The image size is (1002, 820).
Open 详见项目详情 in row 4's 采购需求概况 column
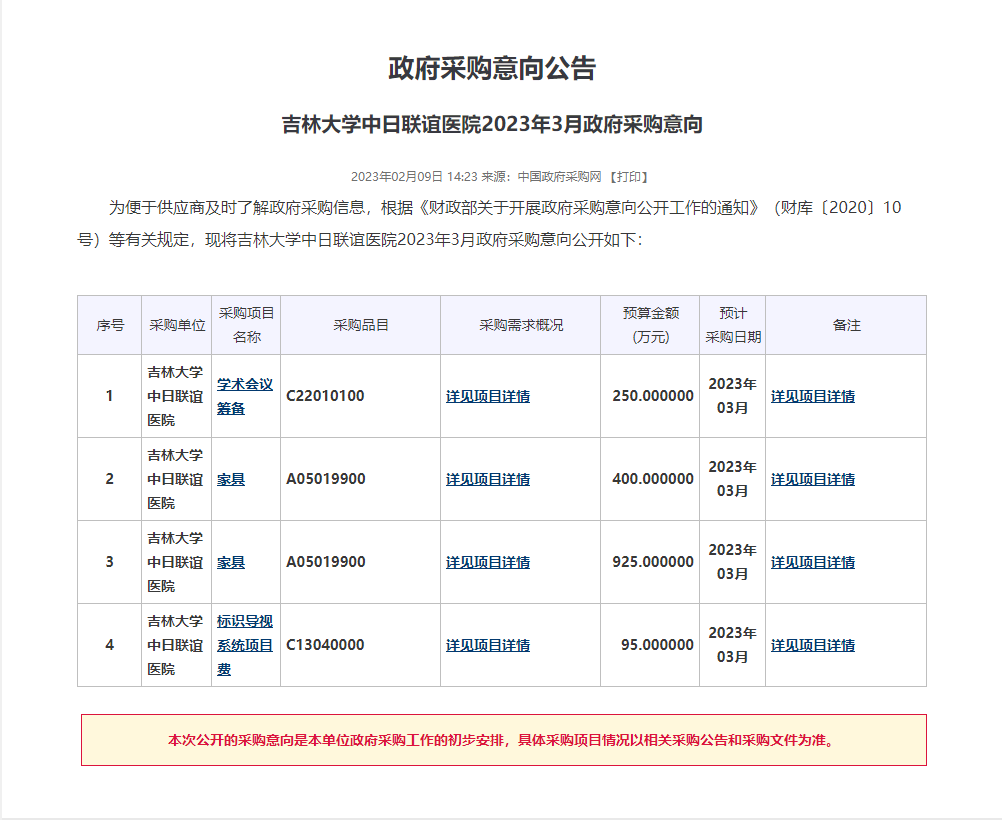point(488,646)
